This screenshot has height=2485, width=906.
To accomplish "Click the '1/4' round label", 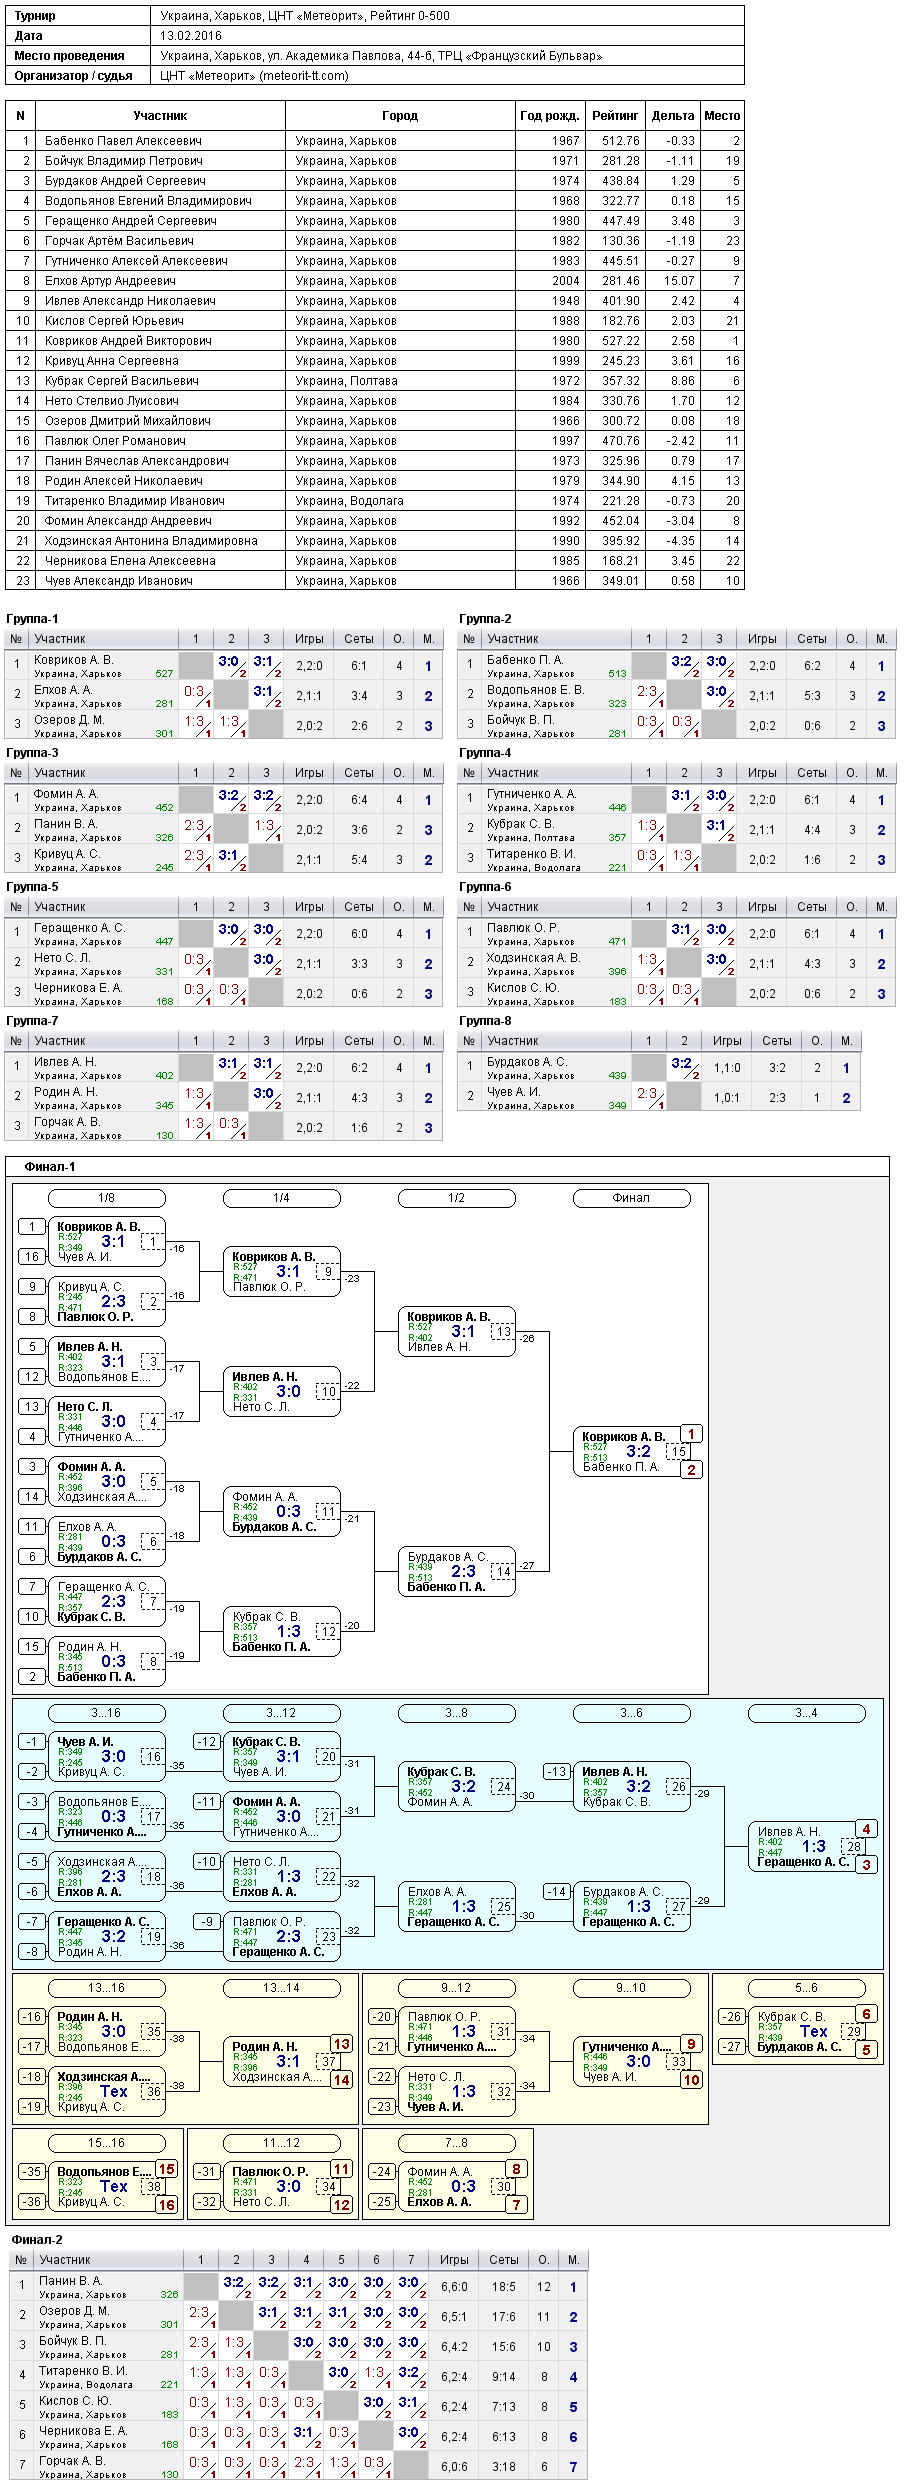I will coord(281,1198).
